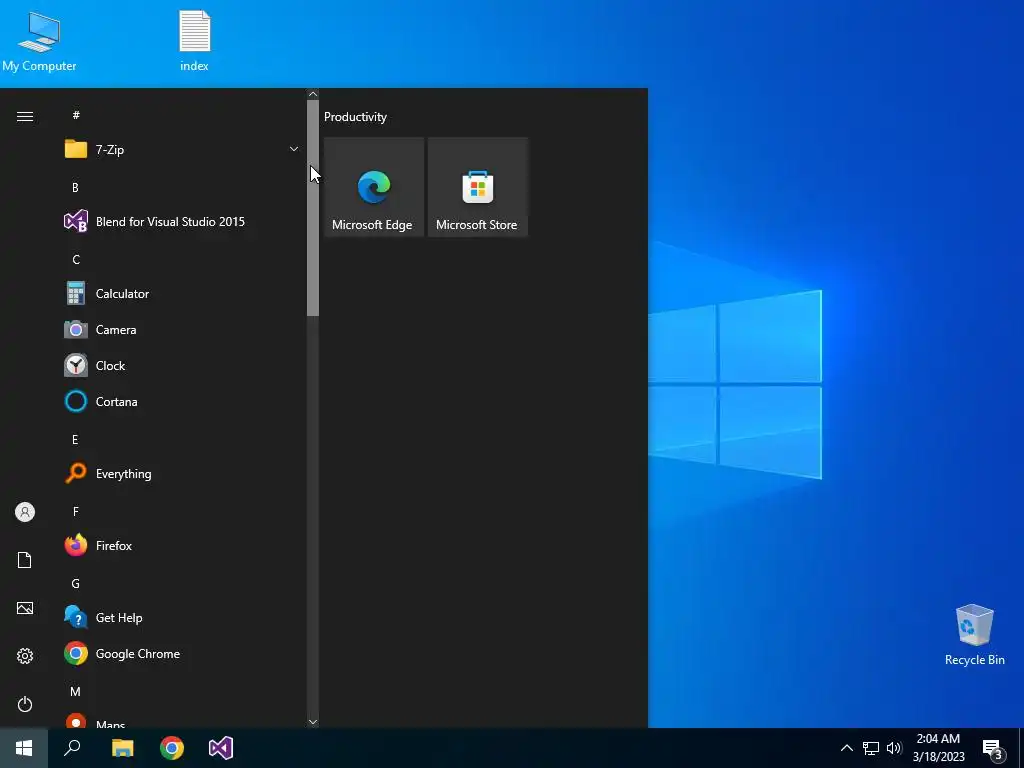
Task: Click the Power button in Start
Action: 25,704
